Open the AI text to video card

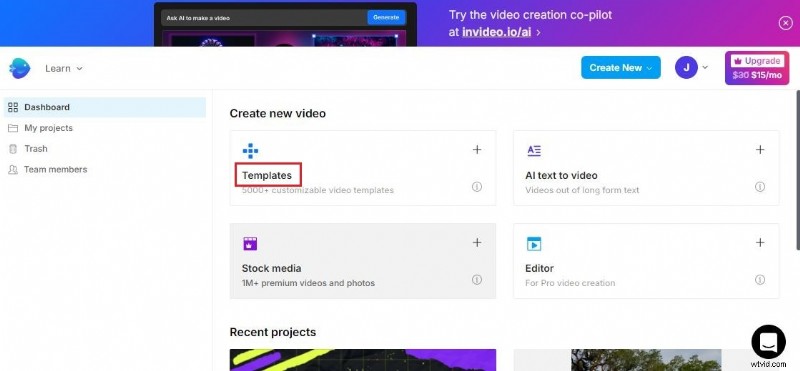pyautogui.click(x=646, y=168)
